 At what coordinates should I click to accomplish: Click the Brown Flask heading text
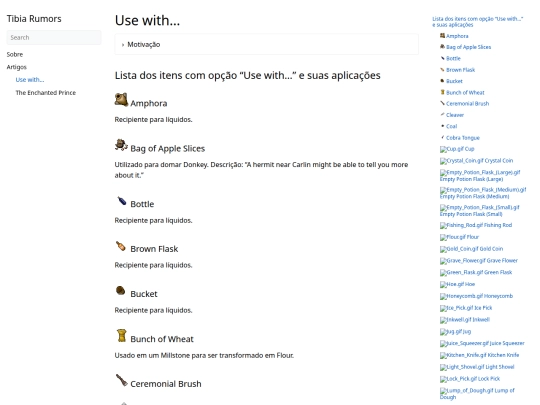(x=154, y=249)
